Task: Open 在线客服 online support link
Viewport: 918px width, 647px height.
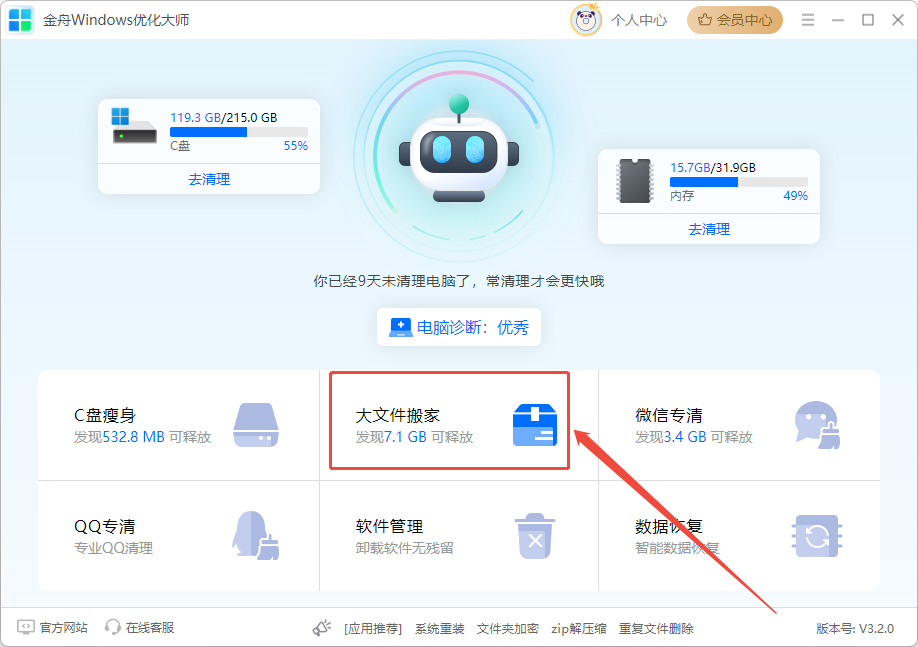Action: 150,628
